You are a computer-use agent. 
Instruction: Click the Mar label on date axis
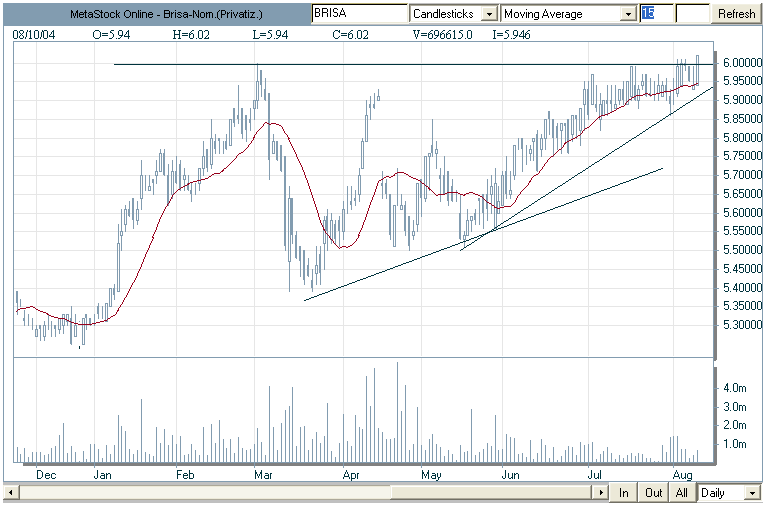click(x=263, y=474)
